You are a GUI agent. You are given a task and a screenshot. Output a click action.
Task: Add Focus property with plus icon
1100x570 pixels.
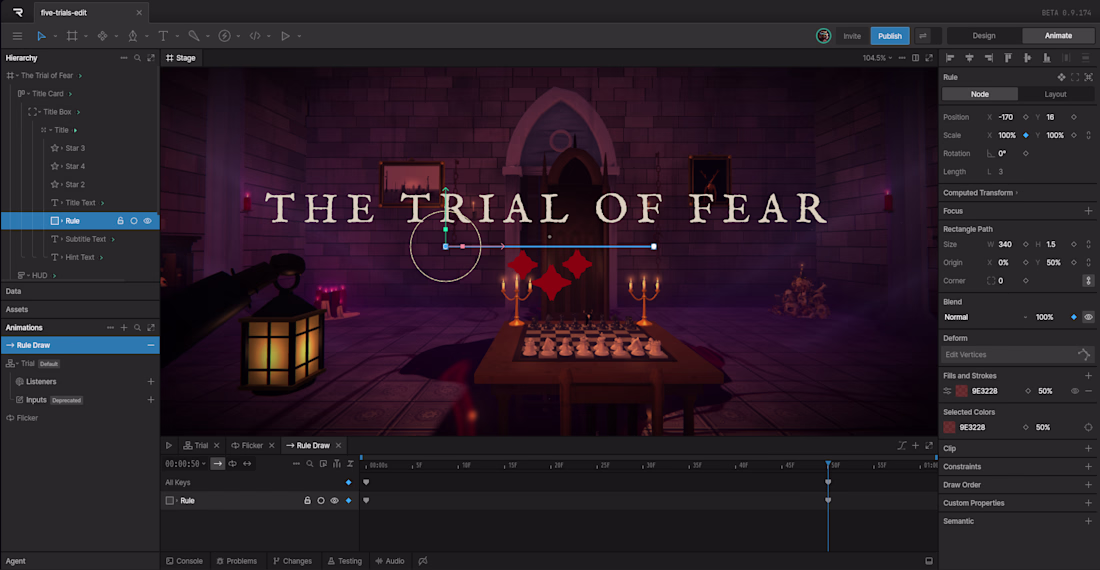(1088, 211)
